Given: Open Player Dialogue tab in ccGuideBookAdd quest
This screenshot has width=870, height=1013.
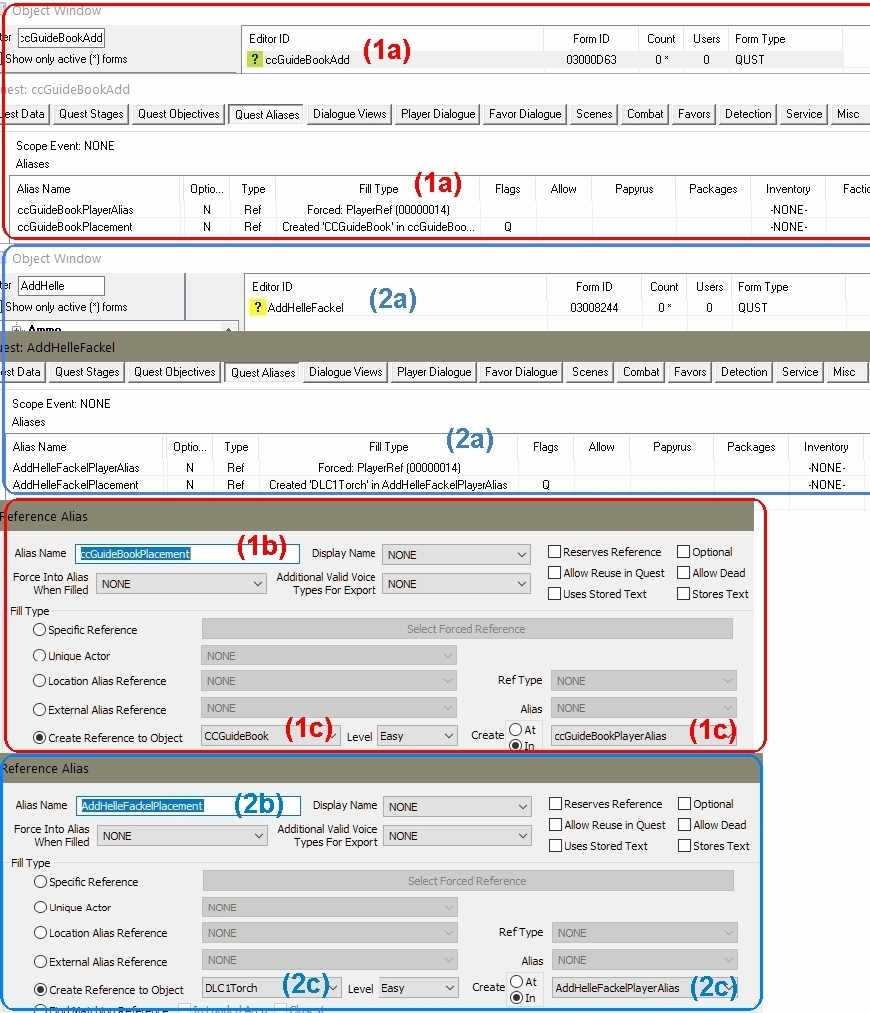Looking at the screenshot, I should pos(438,114).
